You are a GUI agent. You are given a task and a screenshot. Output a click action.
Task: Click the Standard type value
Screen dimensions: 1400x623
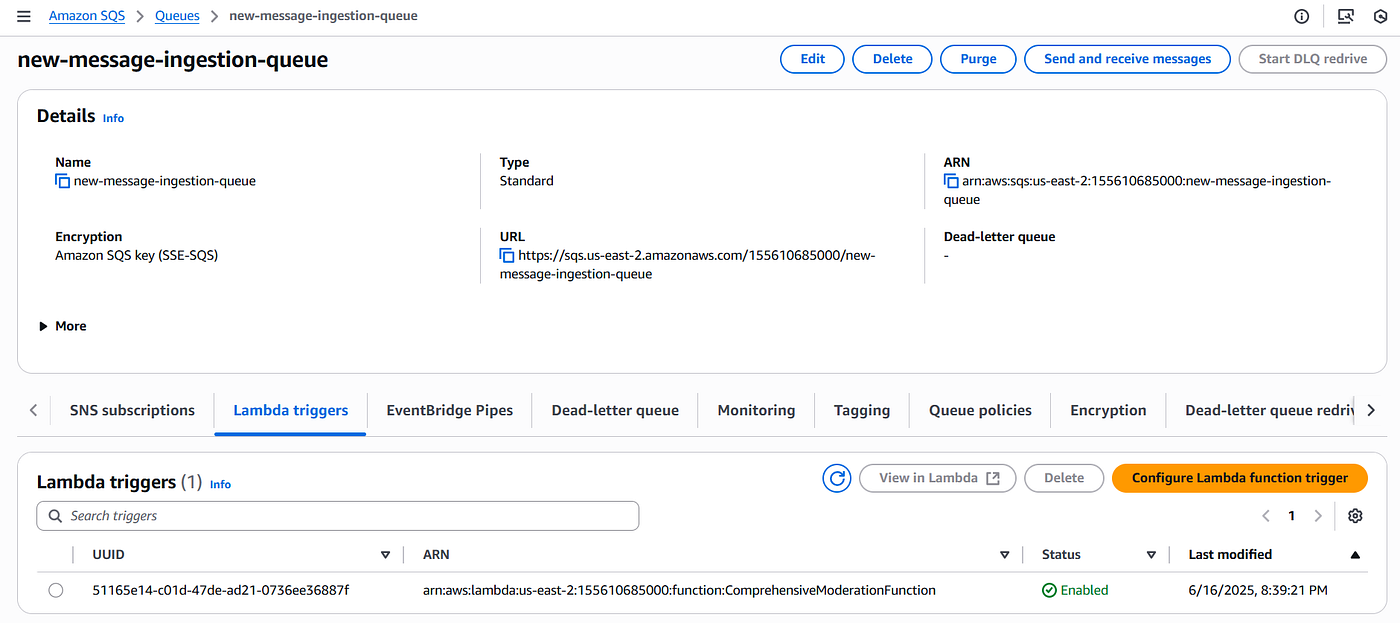click(x=527, y=181)
